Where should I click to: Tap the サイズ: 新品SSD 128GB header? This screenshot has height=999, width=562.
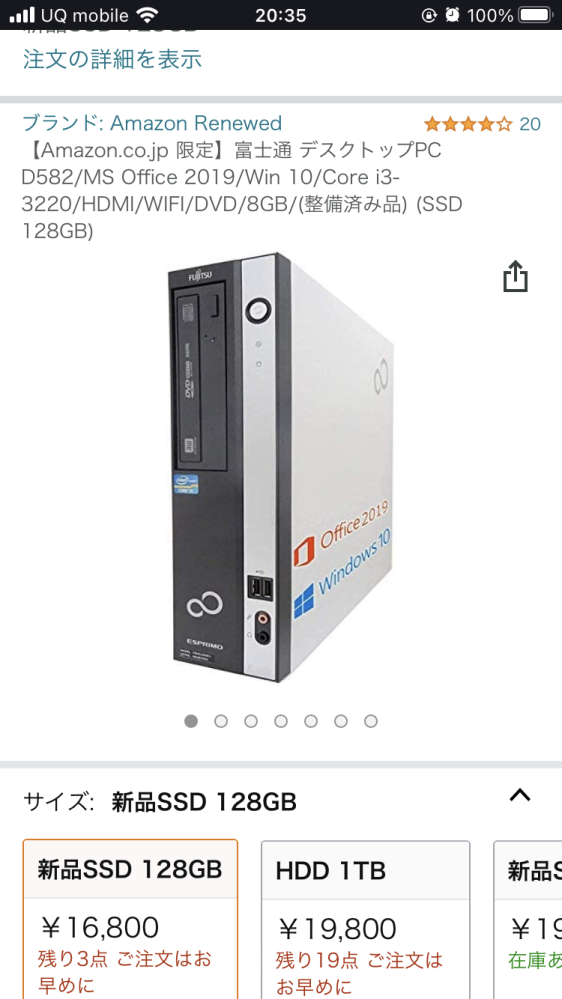[160, 802]
